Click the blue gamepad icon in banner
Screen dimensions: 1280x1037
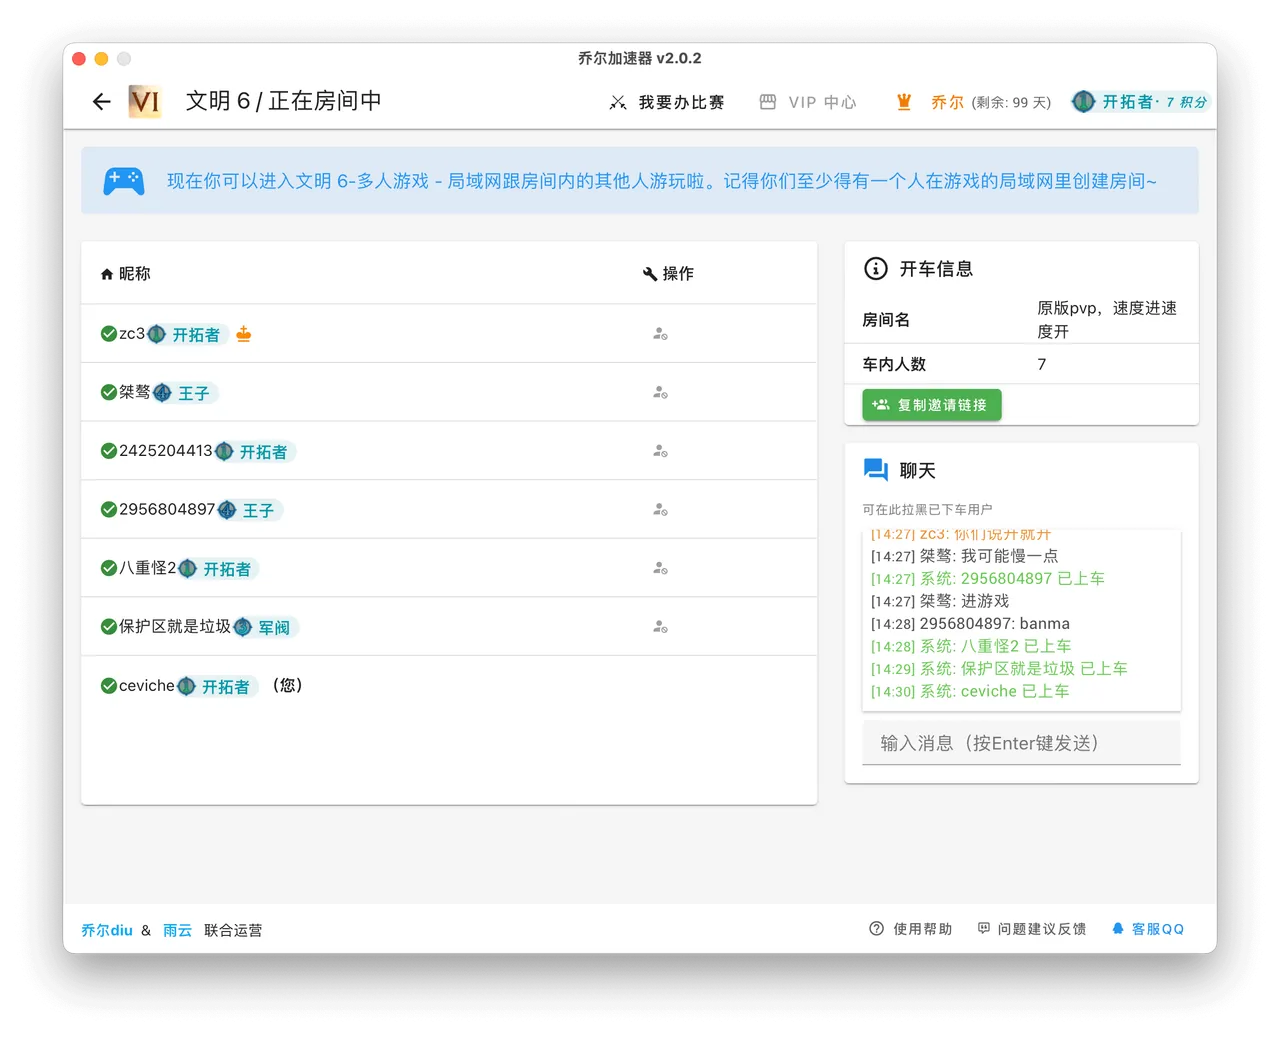coord(124,181)
